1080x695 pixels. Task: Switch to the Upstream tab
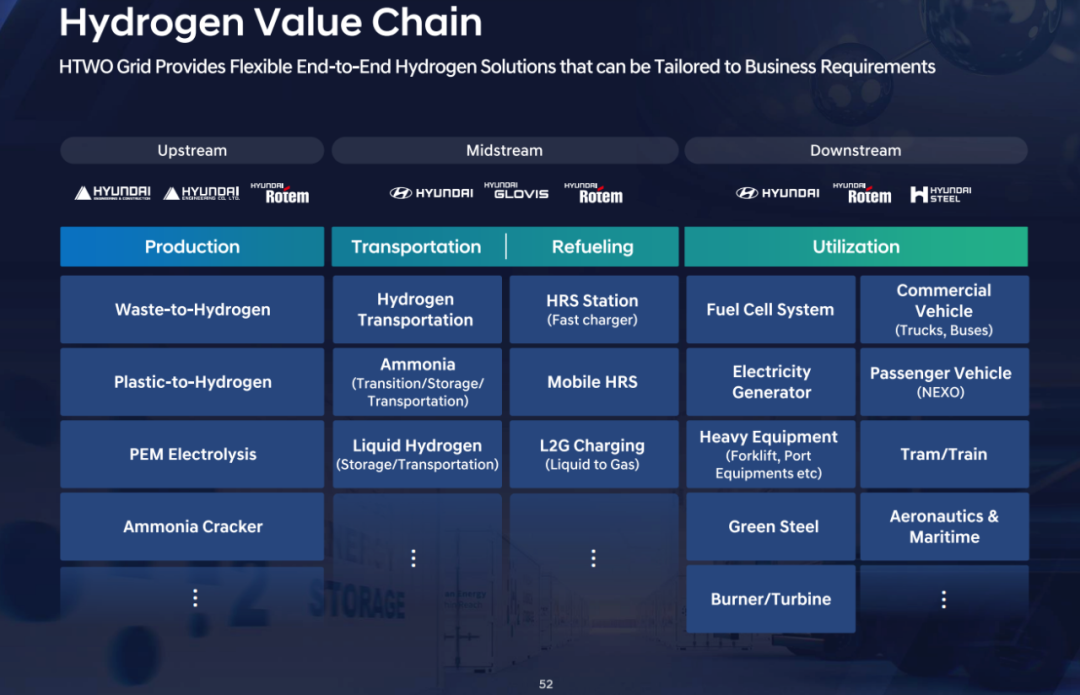point(192,151)
